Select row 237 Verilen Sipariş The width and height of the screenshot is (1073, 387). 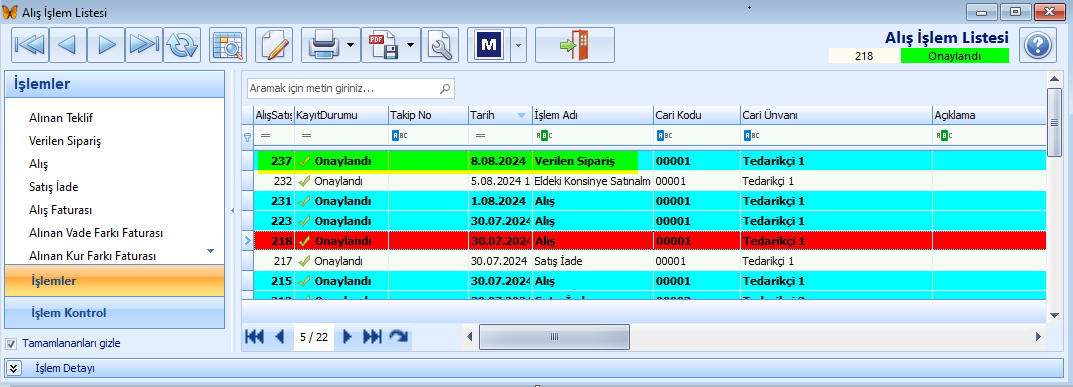point(650,161)
